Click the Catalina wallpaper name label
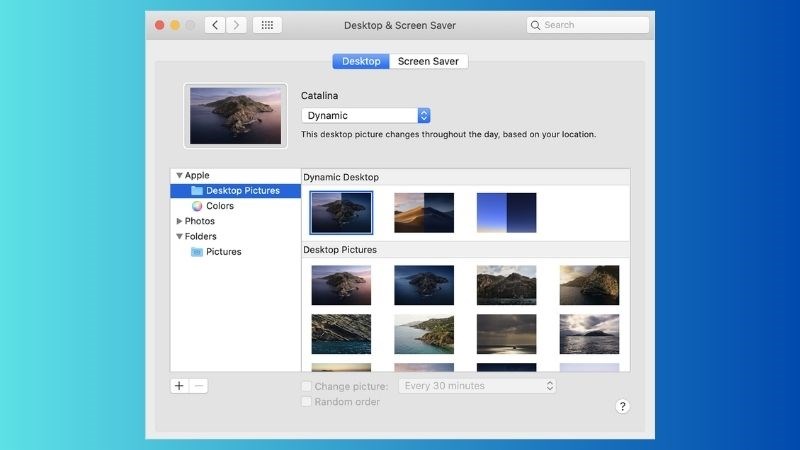 click(x=319, y=95)
